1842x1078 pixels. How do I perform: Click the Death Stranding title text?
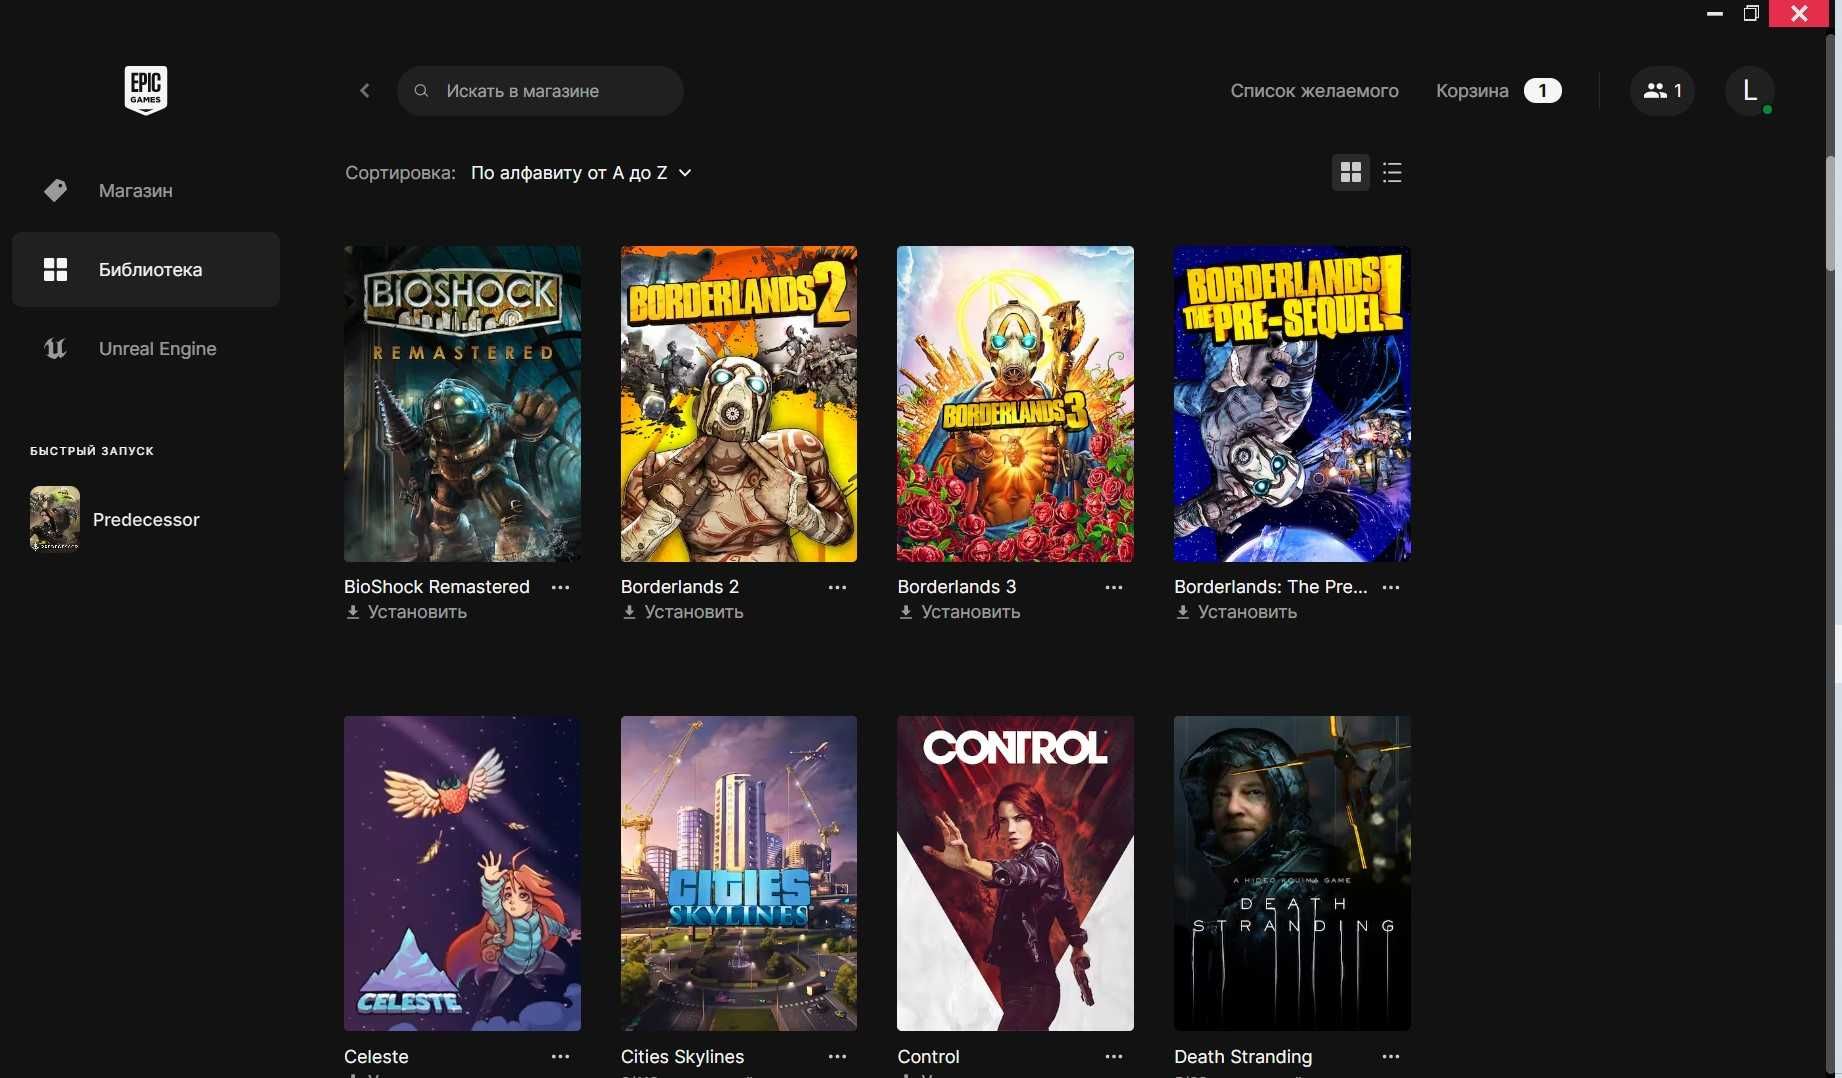pos(1243,1057)
